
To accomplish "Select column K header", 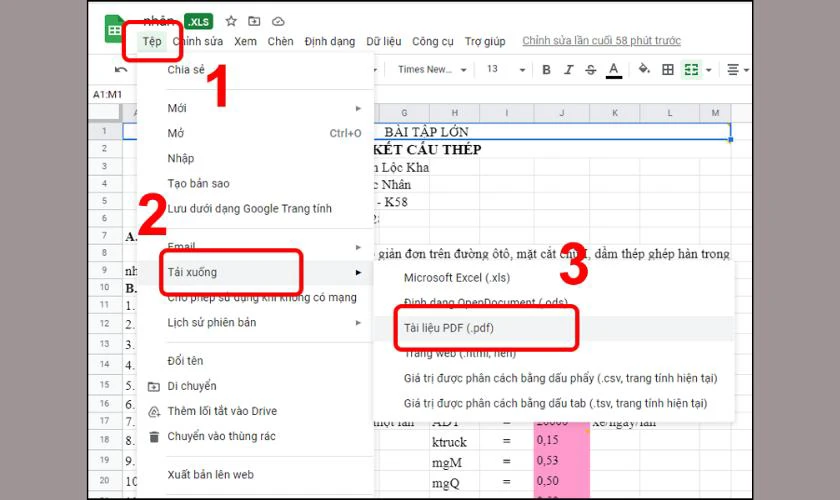I will tap(614, 113).
